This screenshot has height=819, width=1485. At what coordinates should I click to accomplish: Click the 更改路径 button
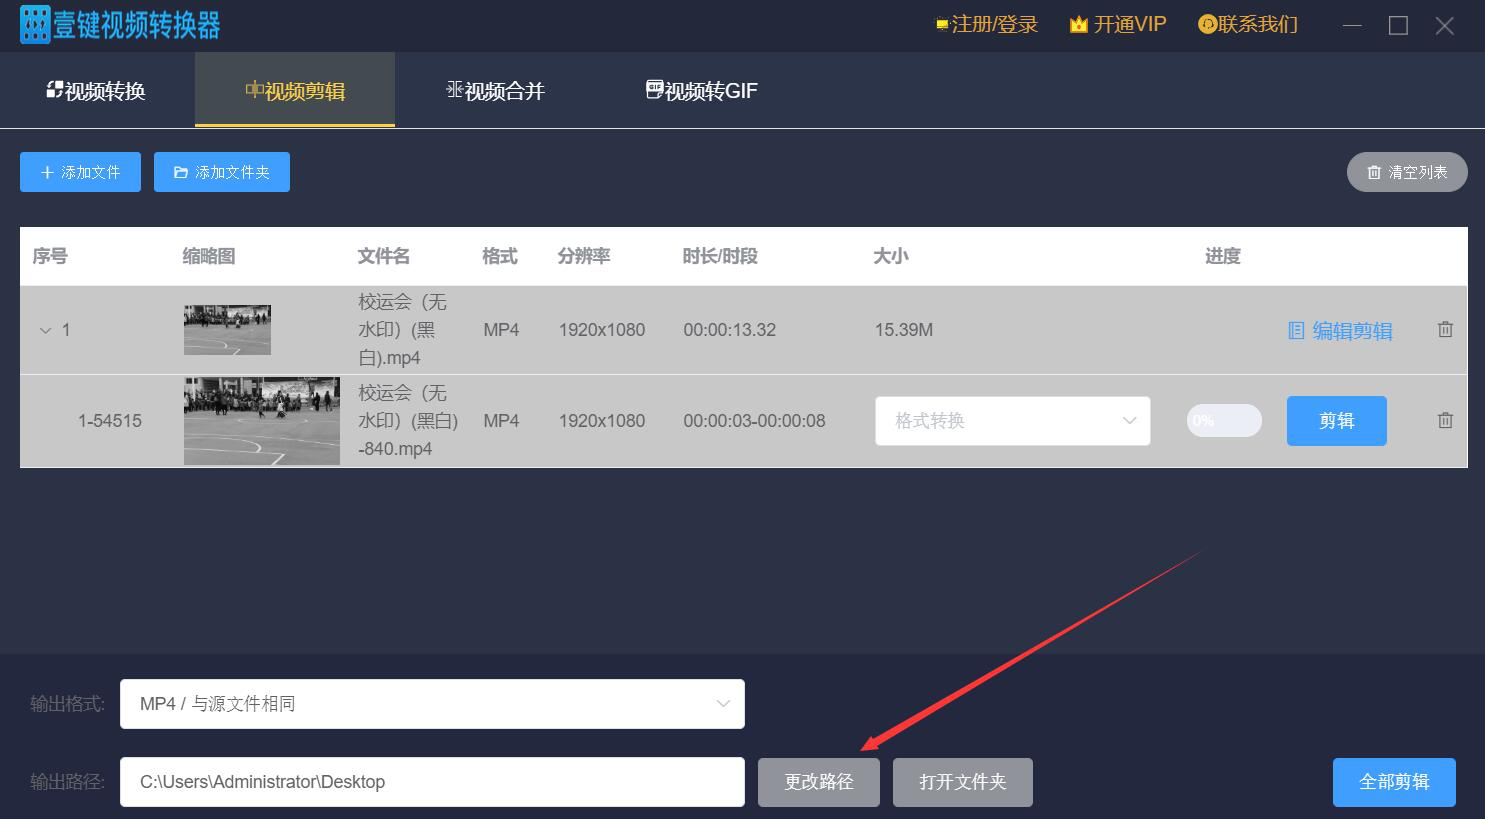819,782
